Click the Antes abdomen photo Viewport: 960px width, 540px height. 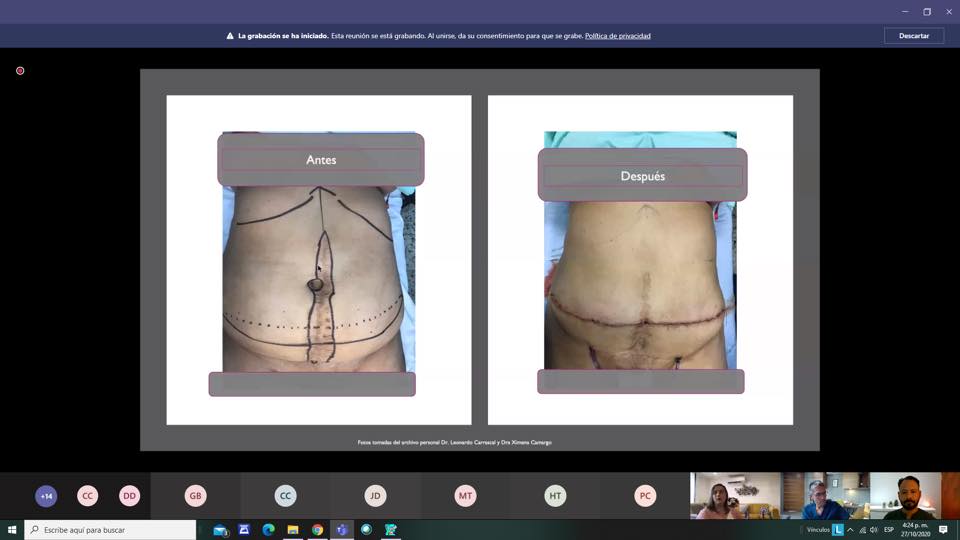click(318, 279)
